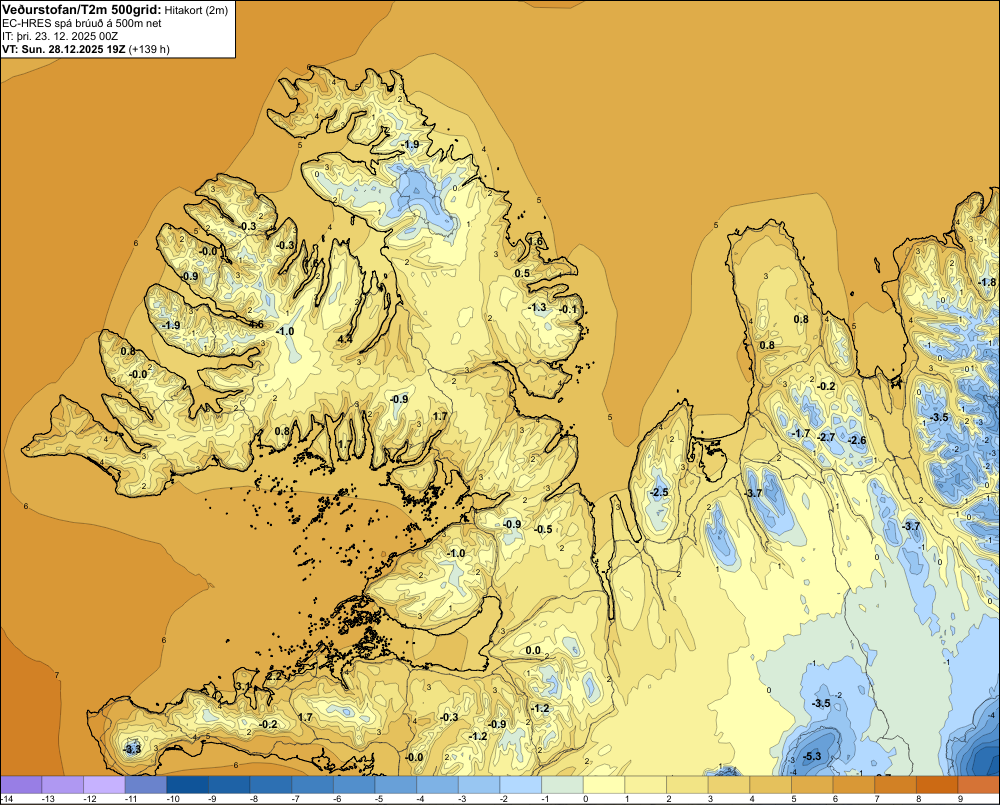Click the valid time 'VT: Sun. 28.12.2025 19Z'
The width and height of the screenshot is (1000, 805).
coord(64,49)
